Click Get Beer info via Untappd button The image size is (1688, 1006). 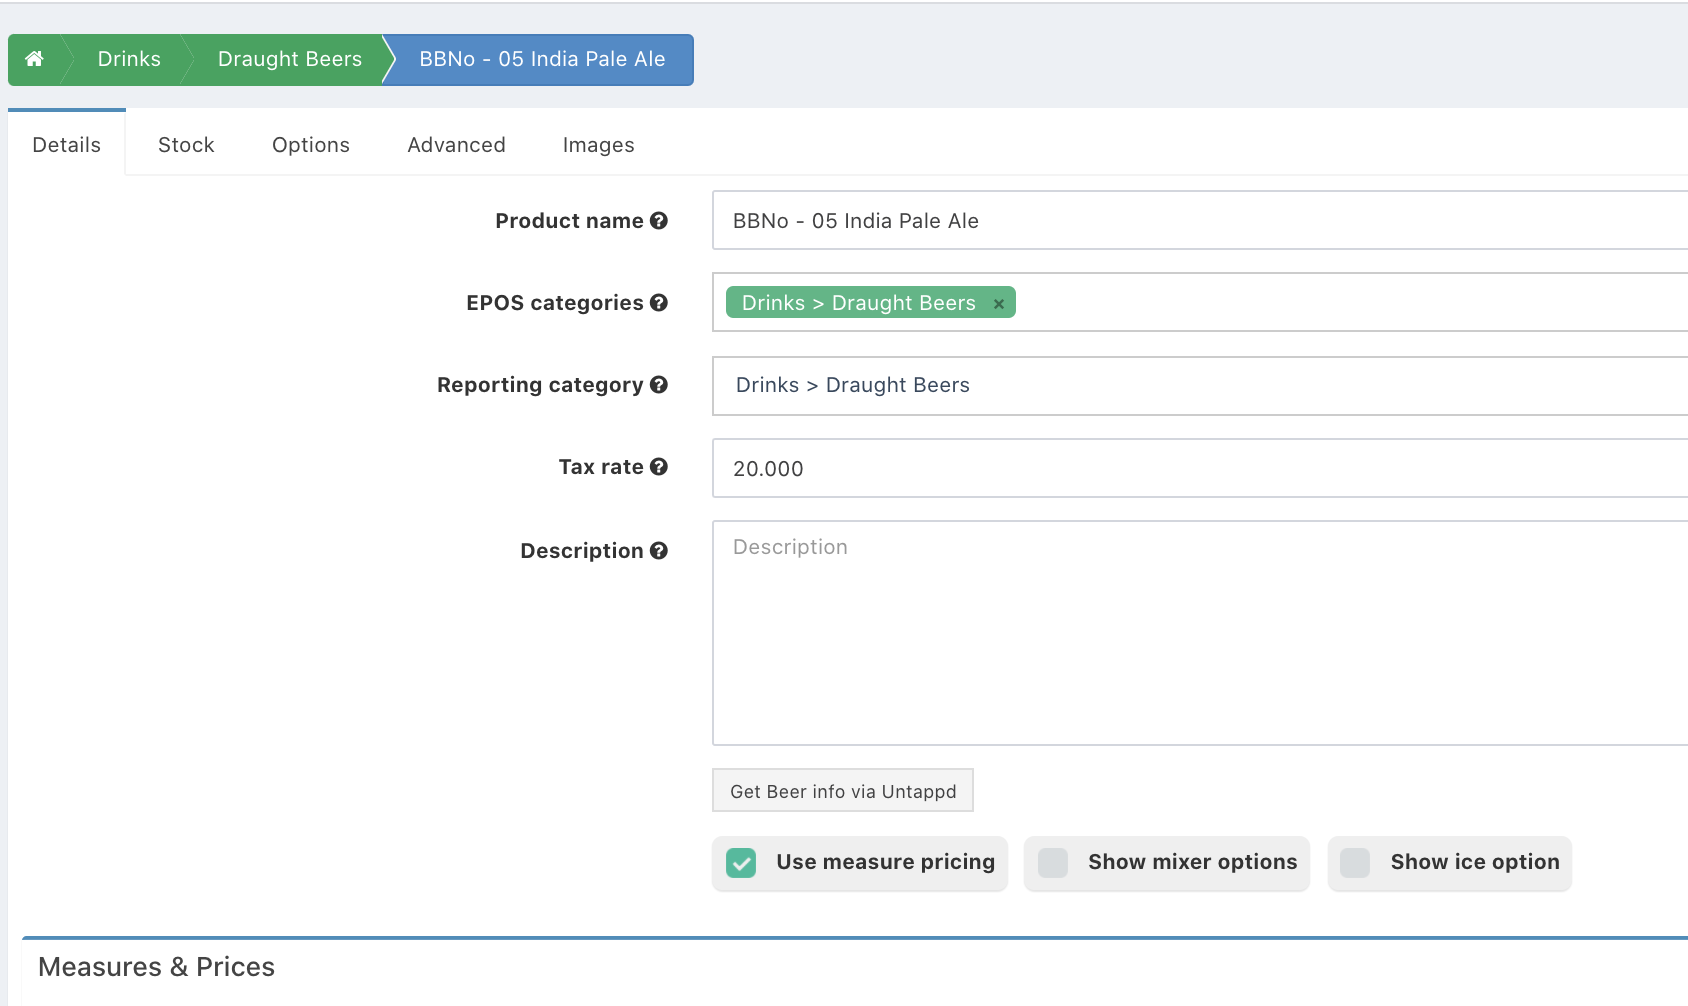(x=842, y=791)
